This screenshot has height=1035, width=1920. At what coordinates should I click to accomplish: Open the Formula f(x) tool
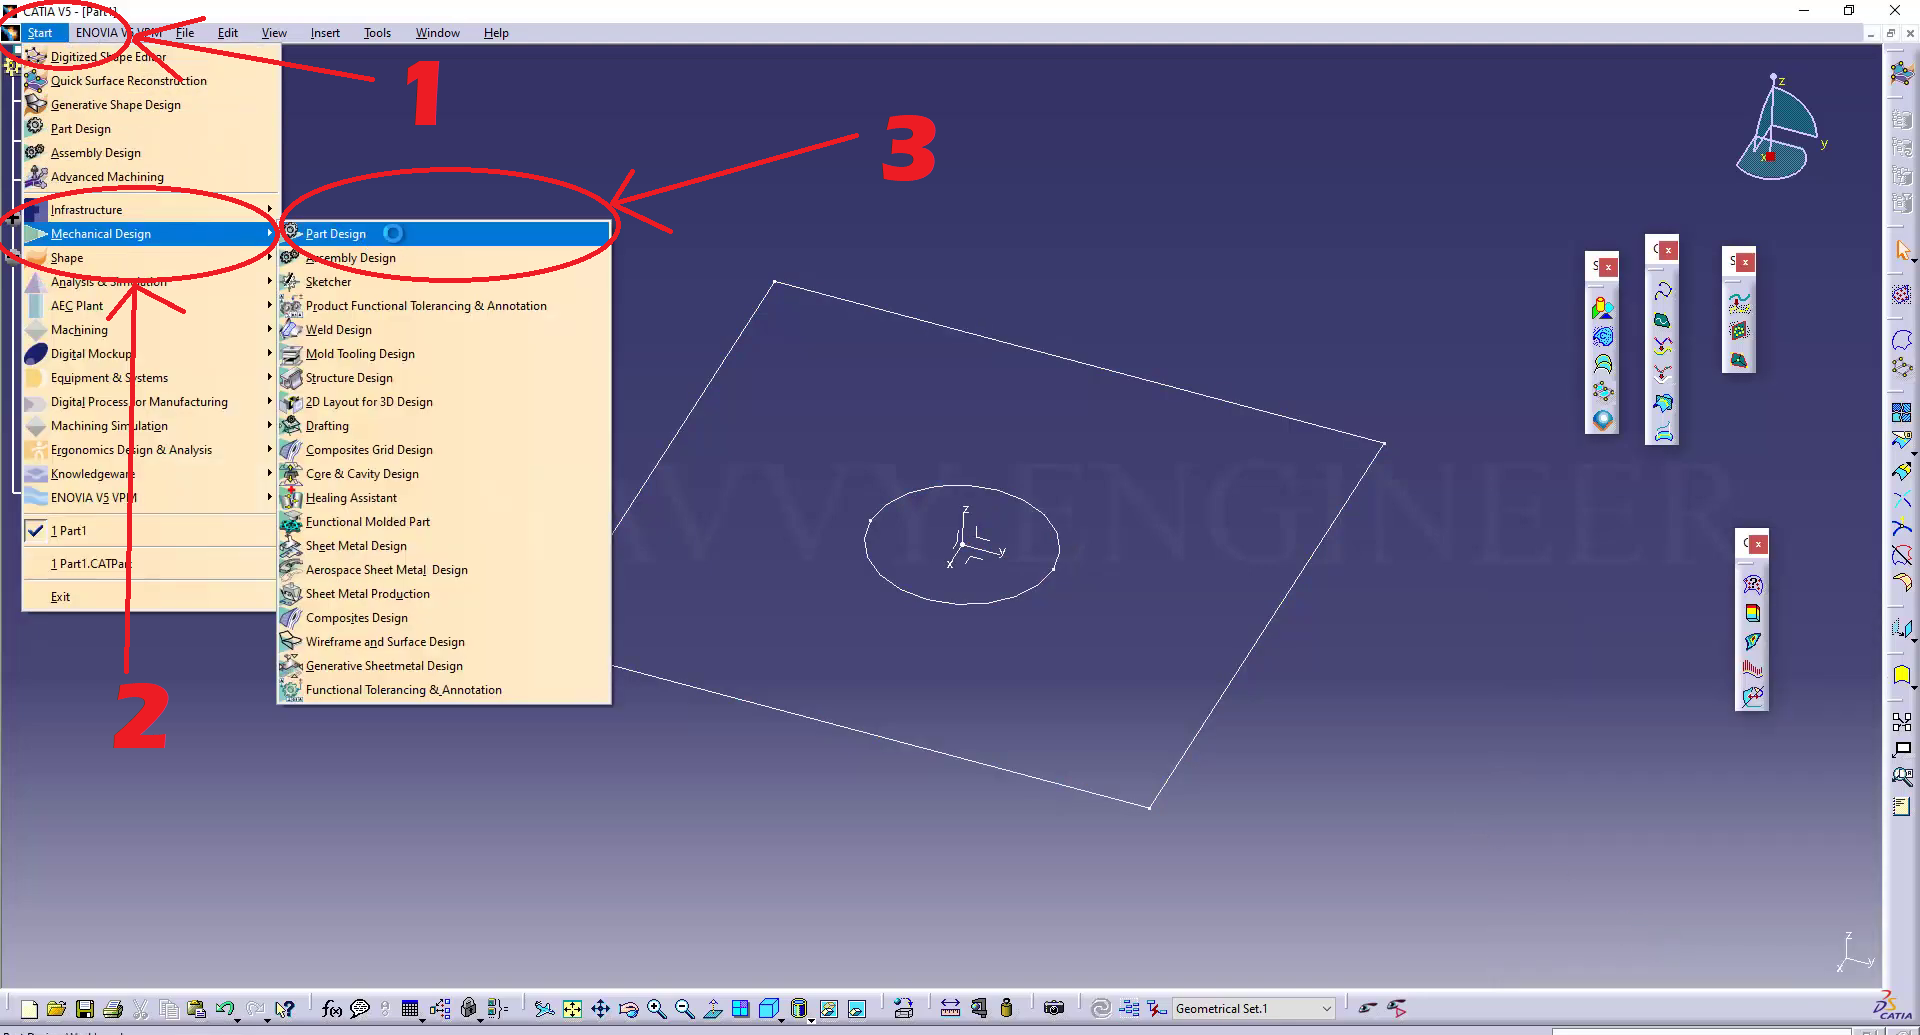332,1009
